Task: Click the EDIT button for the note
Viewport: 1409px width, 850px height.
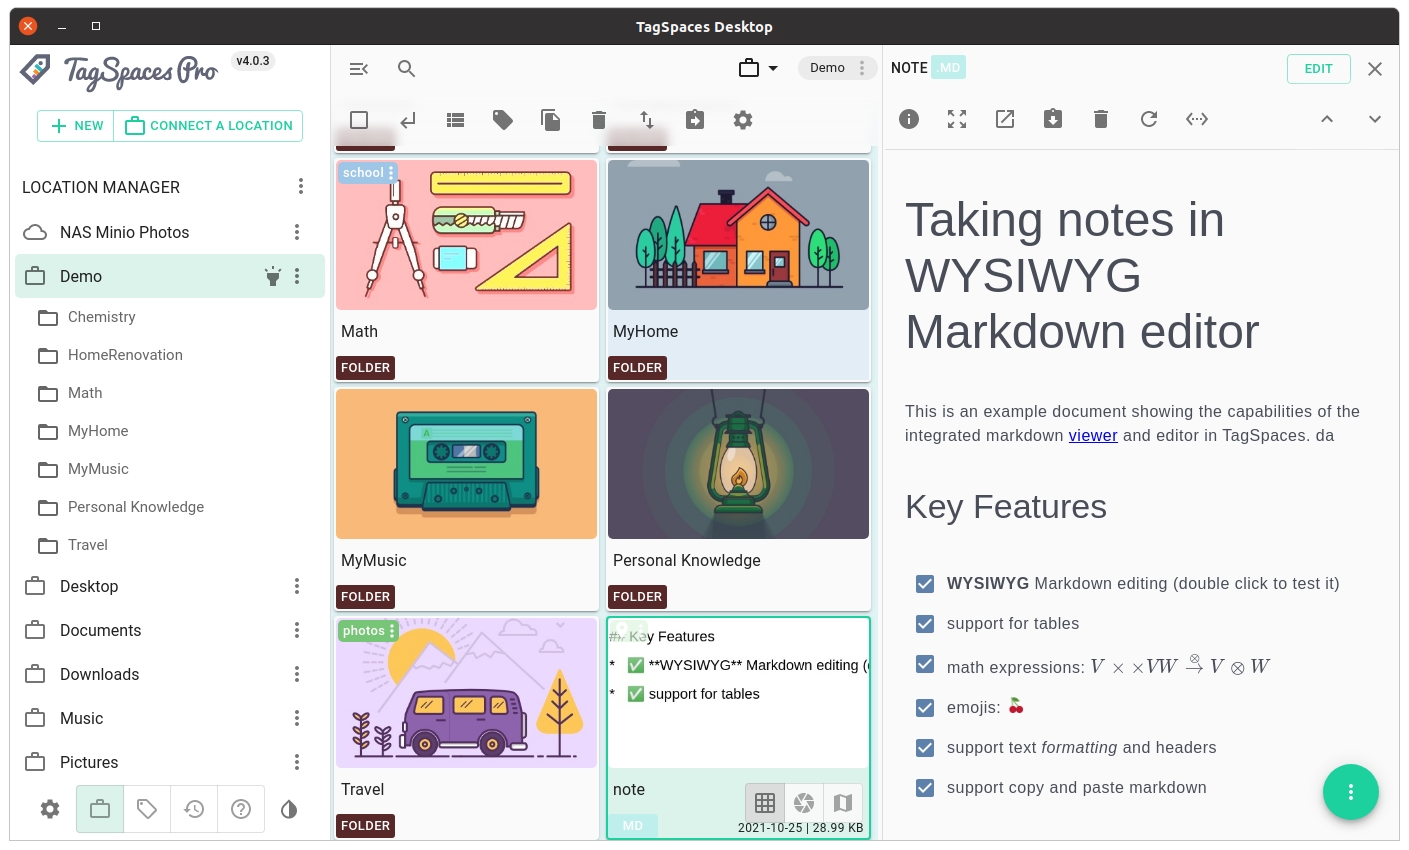Action: coord(1319,69)
